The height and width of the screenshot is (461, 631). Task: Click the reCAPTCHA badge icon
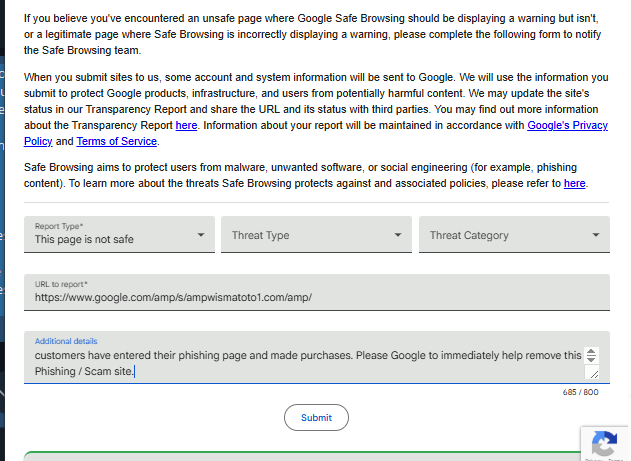click(x=603, y=443)
